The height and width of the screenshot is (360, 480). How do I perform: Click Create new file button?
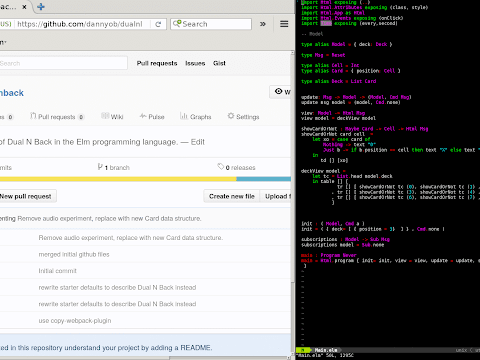coord(232,196)
